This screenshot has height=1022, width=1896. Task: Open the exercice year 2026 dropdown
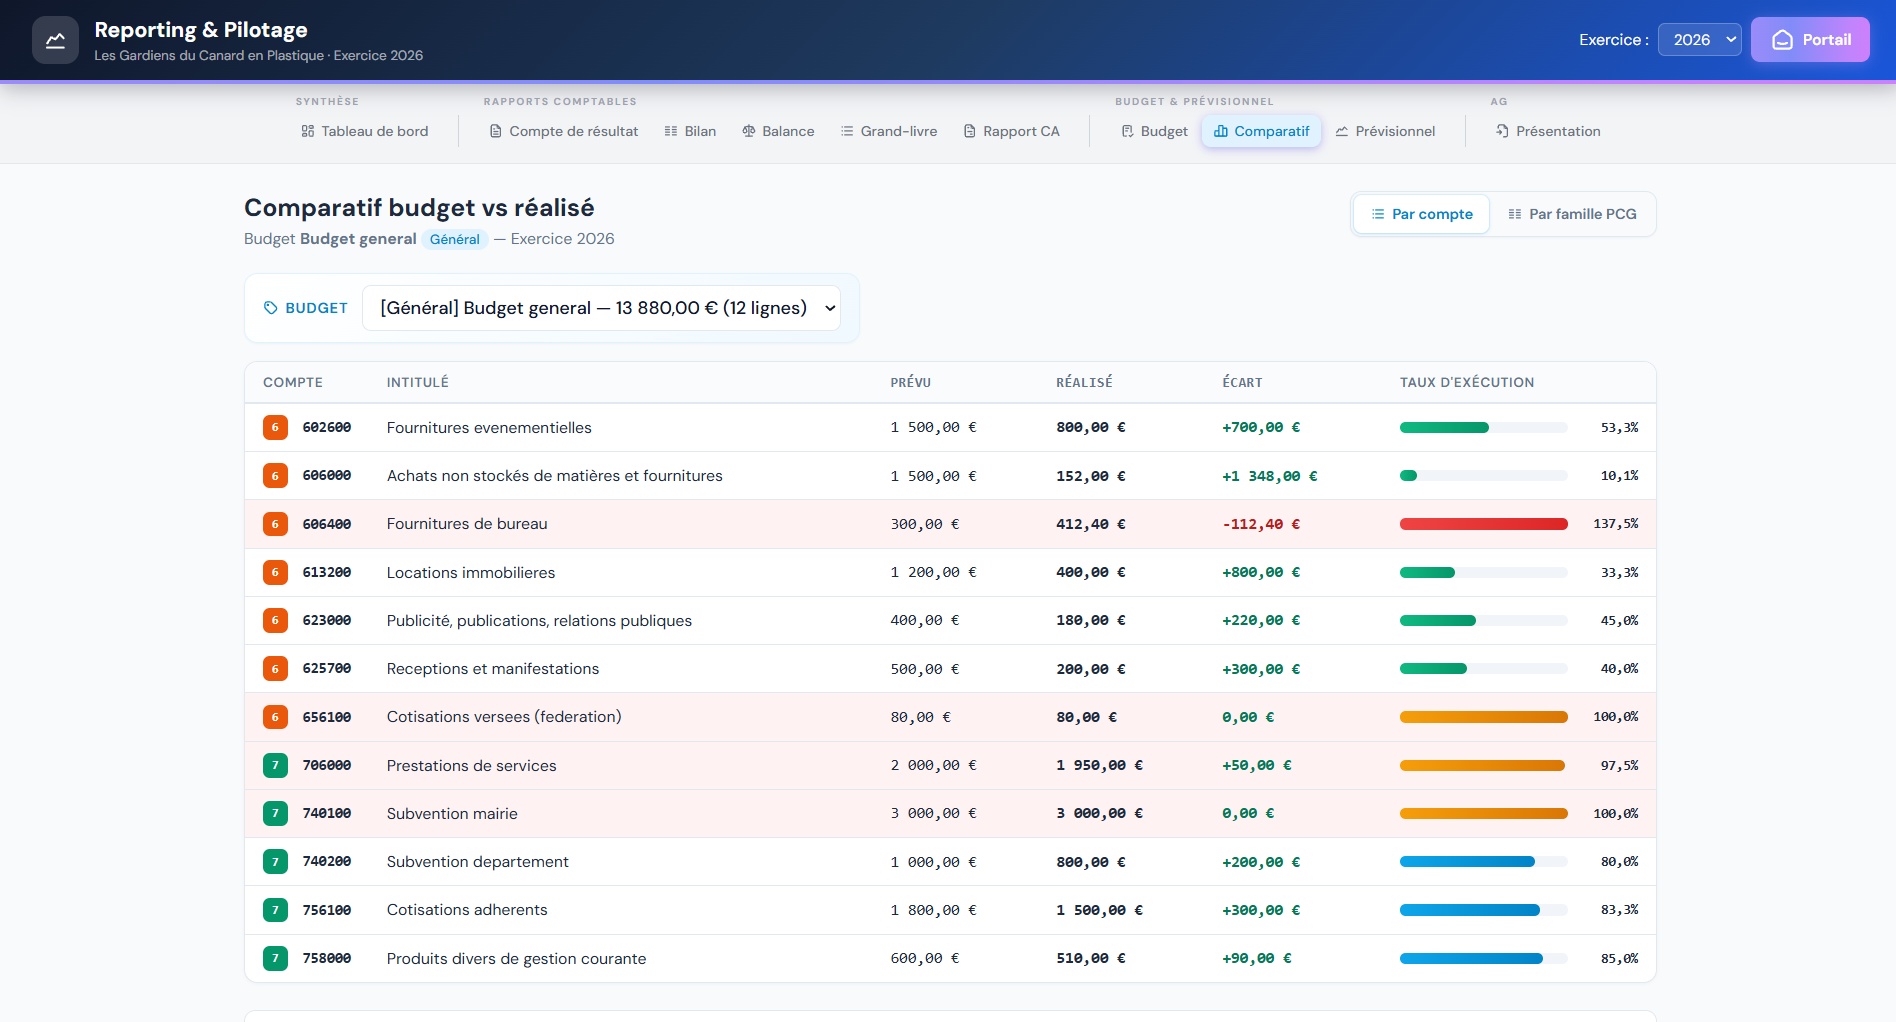point(1699,39)
